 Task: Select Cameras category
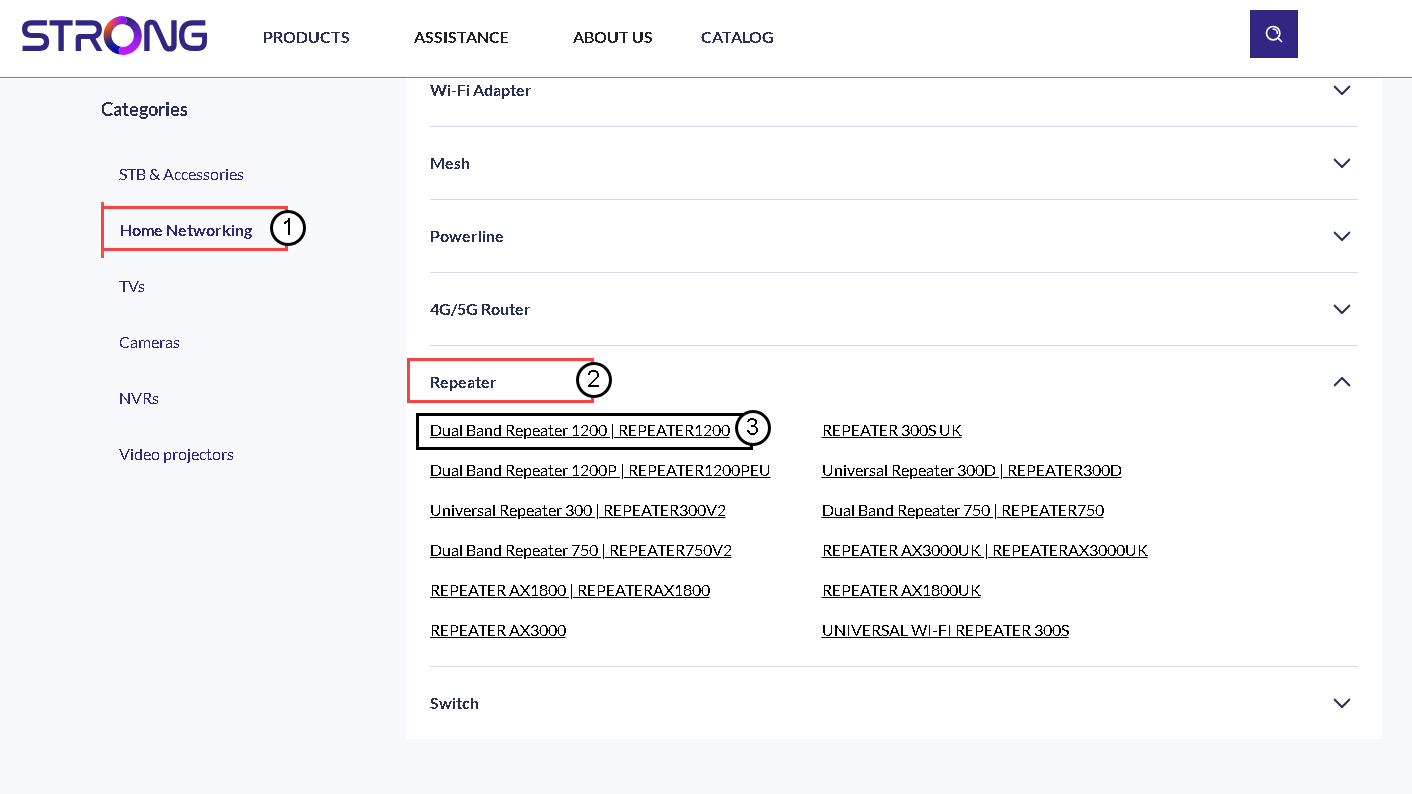coord(149,342)
